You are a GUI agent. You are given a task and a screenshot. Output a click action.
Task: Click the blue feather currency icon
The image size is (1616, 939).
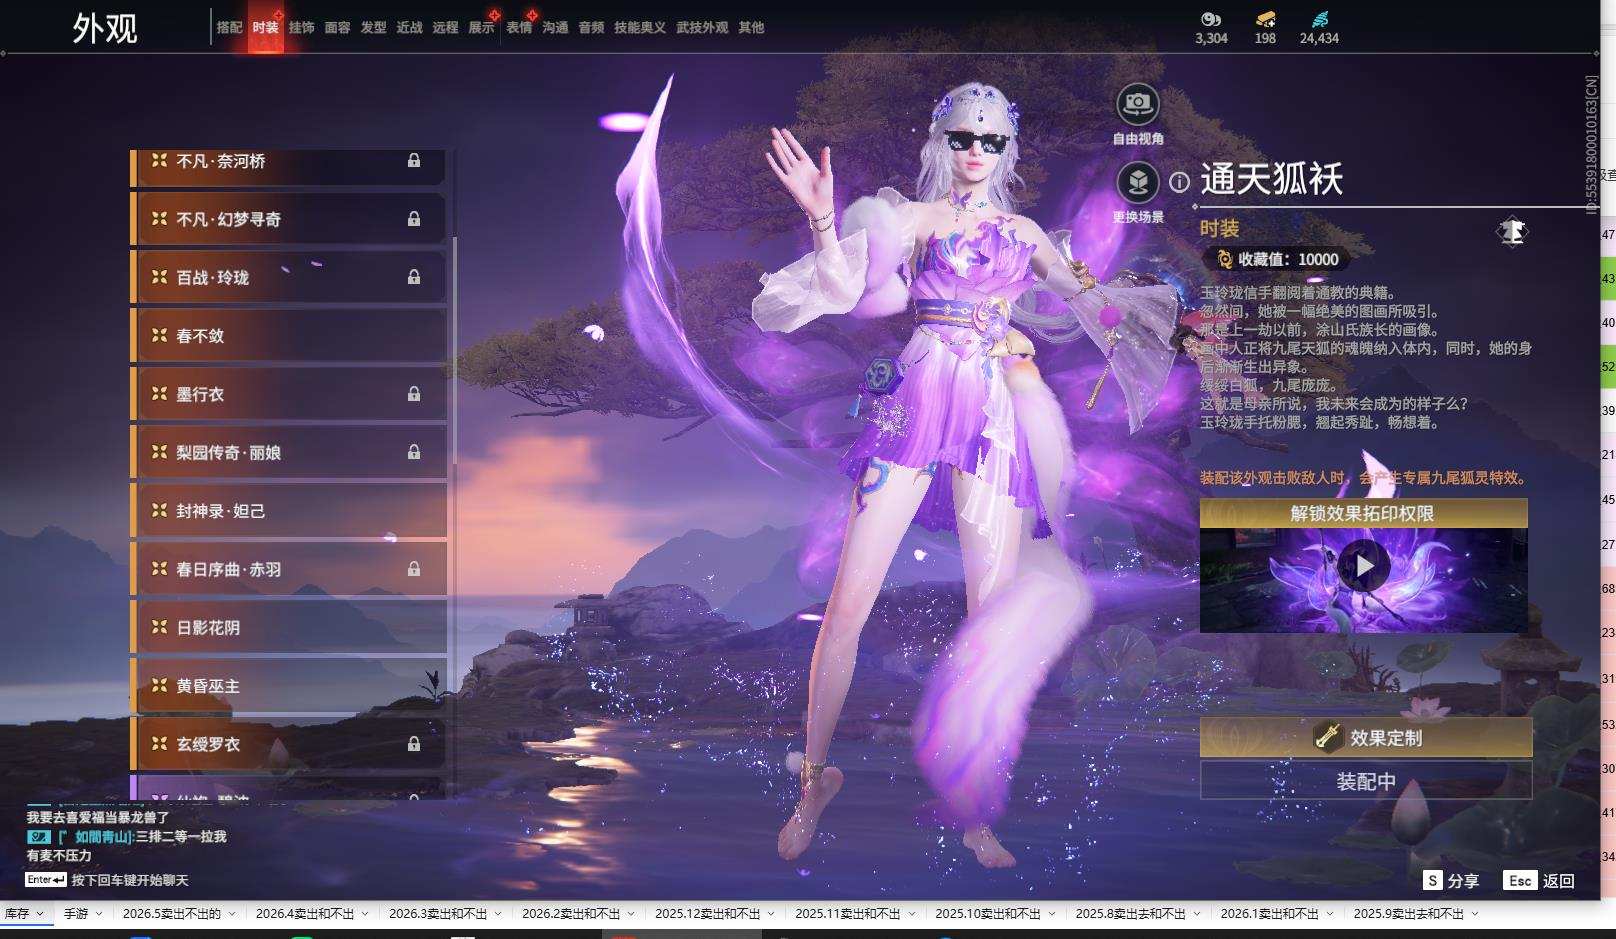pos(1320,19)
